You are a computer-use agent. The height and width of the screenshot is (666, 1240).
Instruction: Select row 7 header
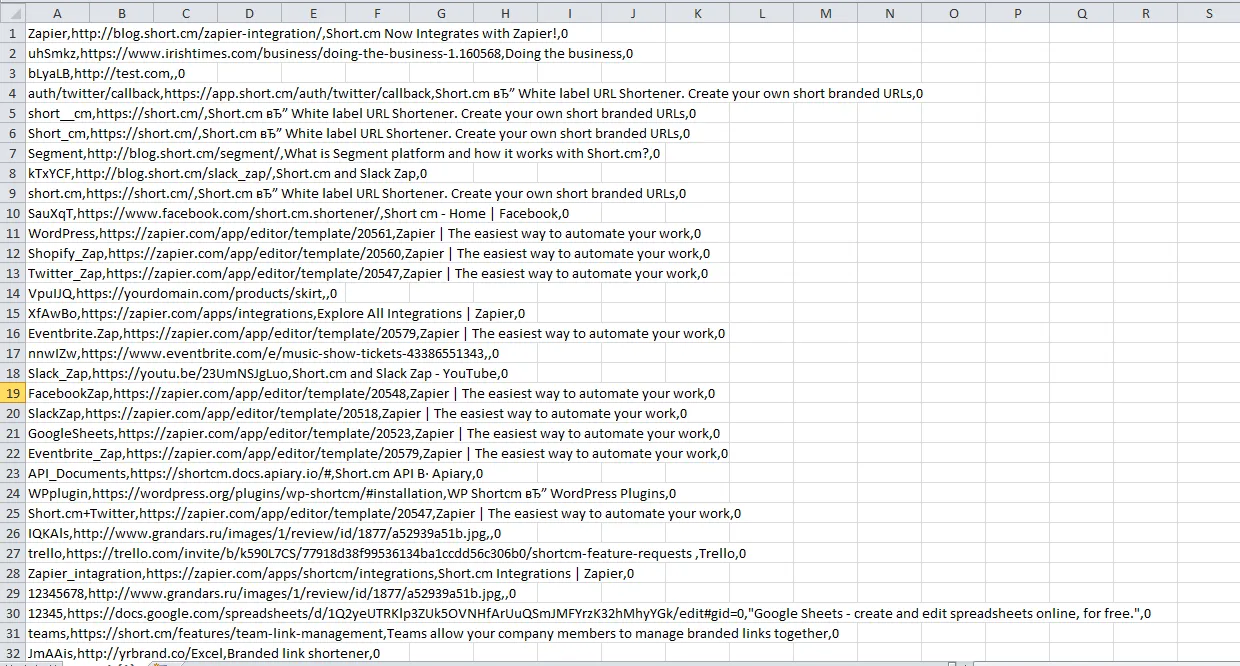(x=12, y=153)
